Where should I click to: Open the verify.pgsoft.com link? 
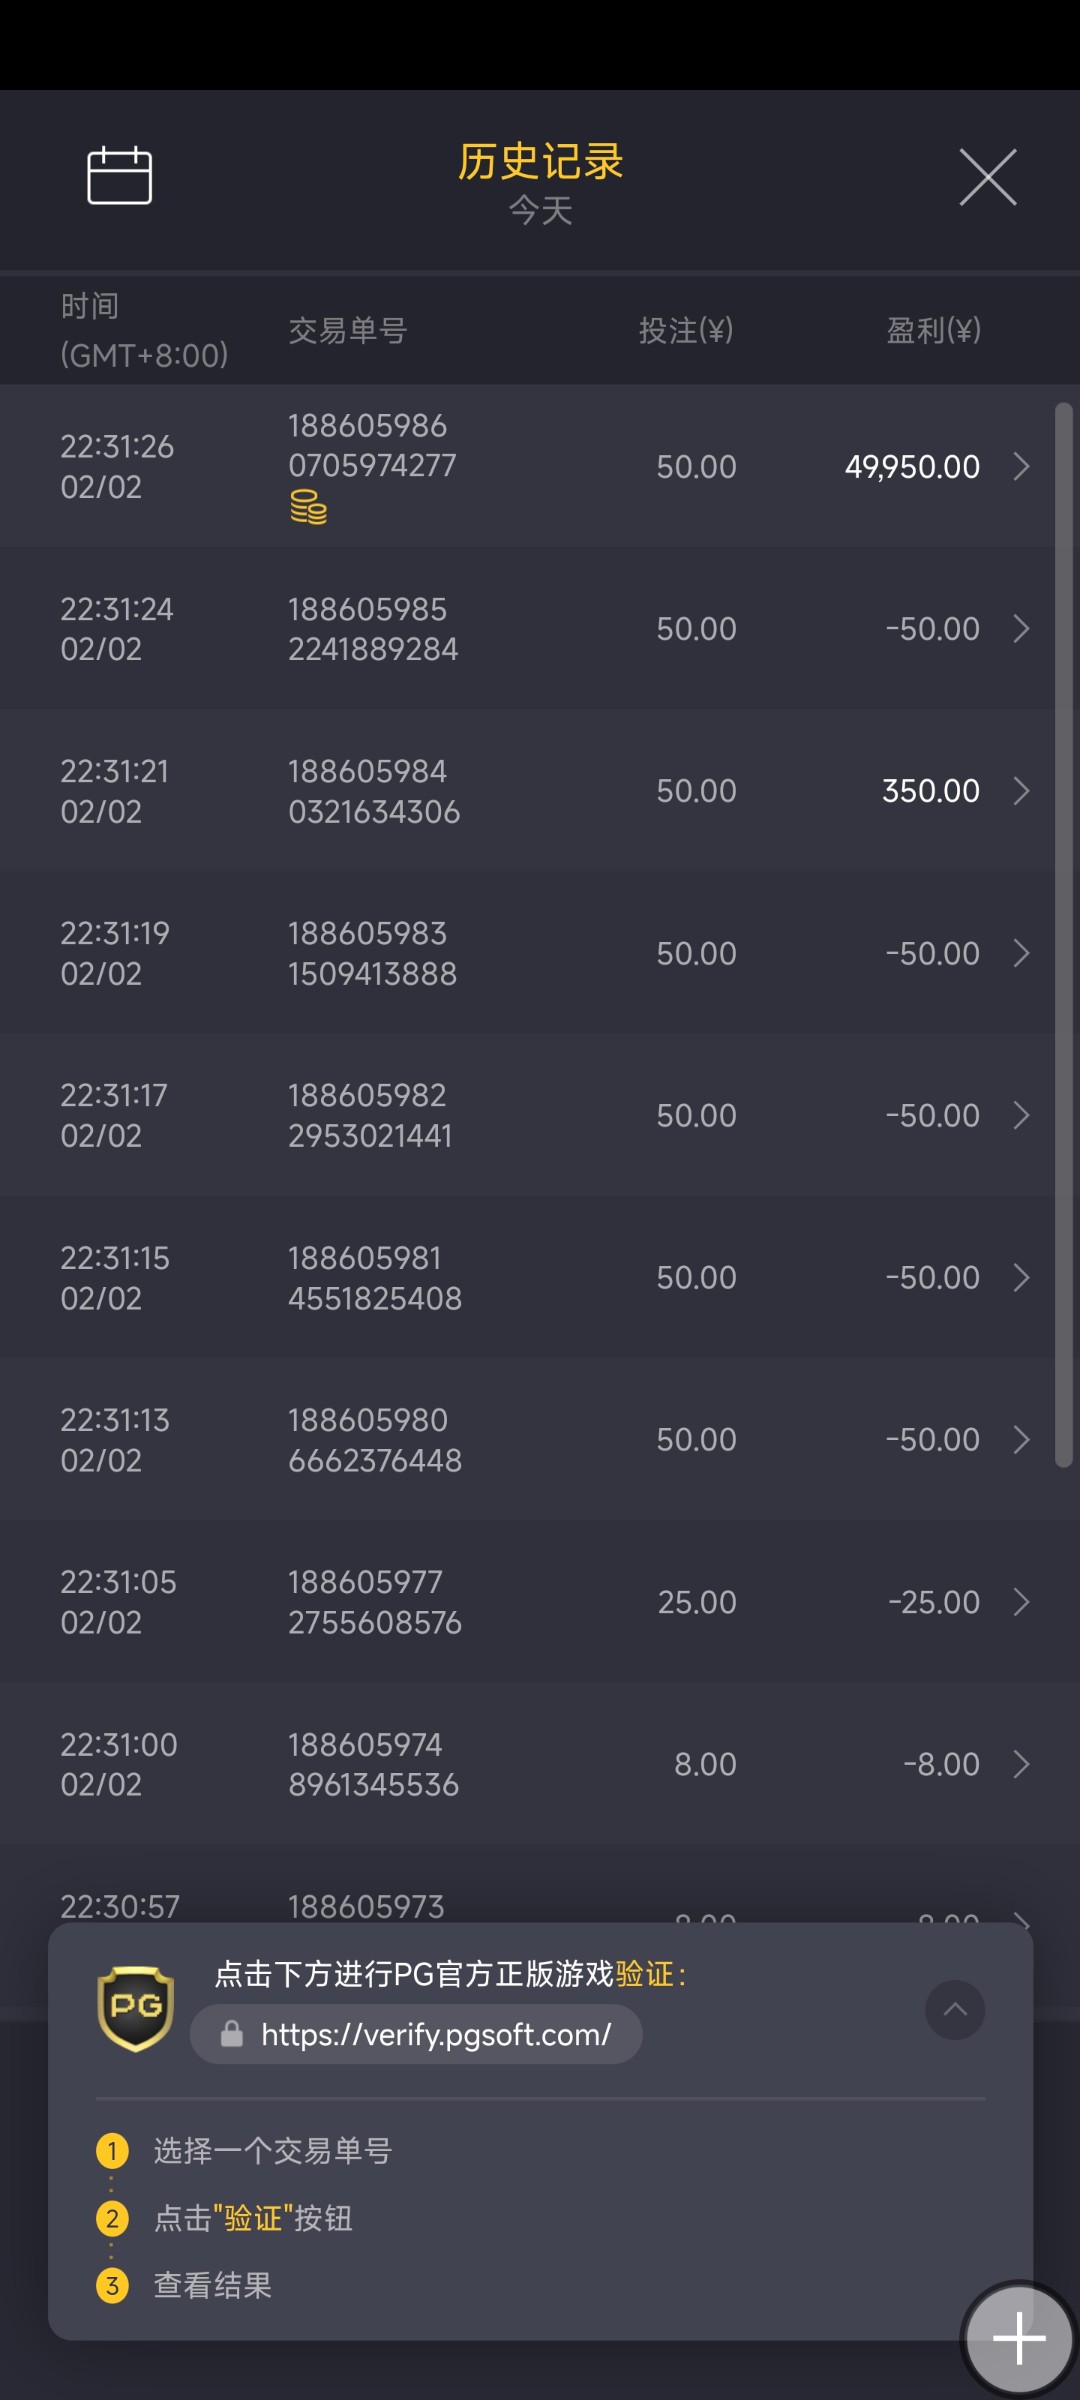(435, 2034)
